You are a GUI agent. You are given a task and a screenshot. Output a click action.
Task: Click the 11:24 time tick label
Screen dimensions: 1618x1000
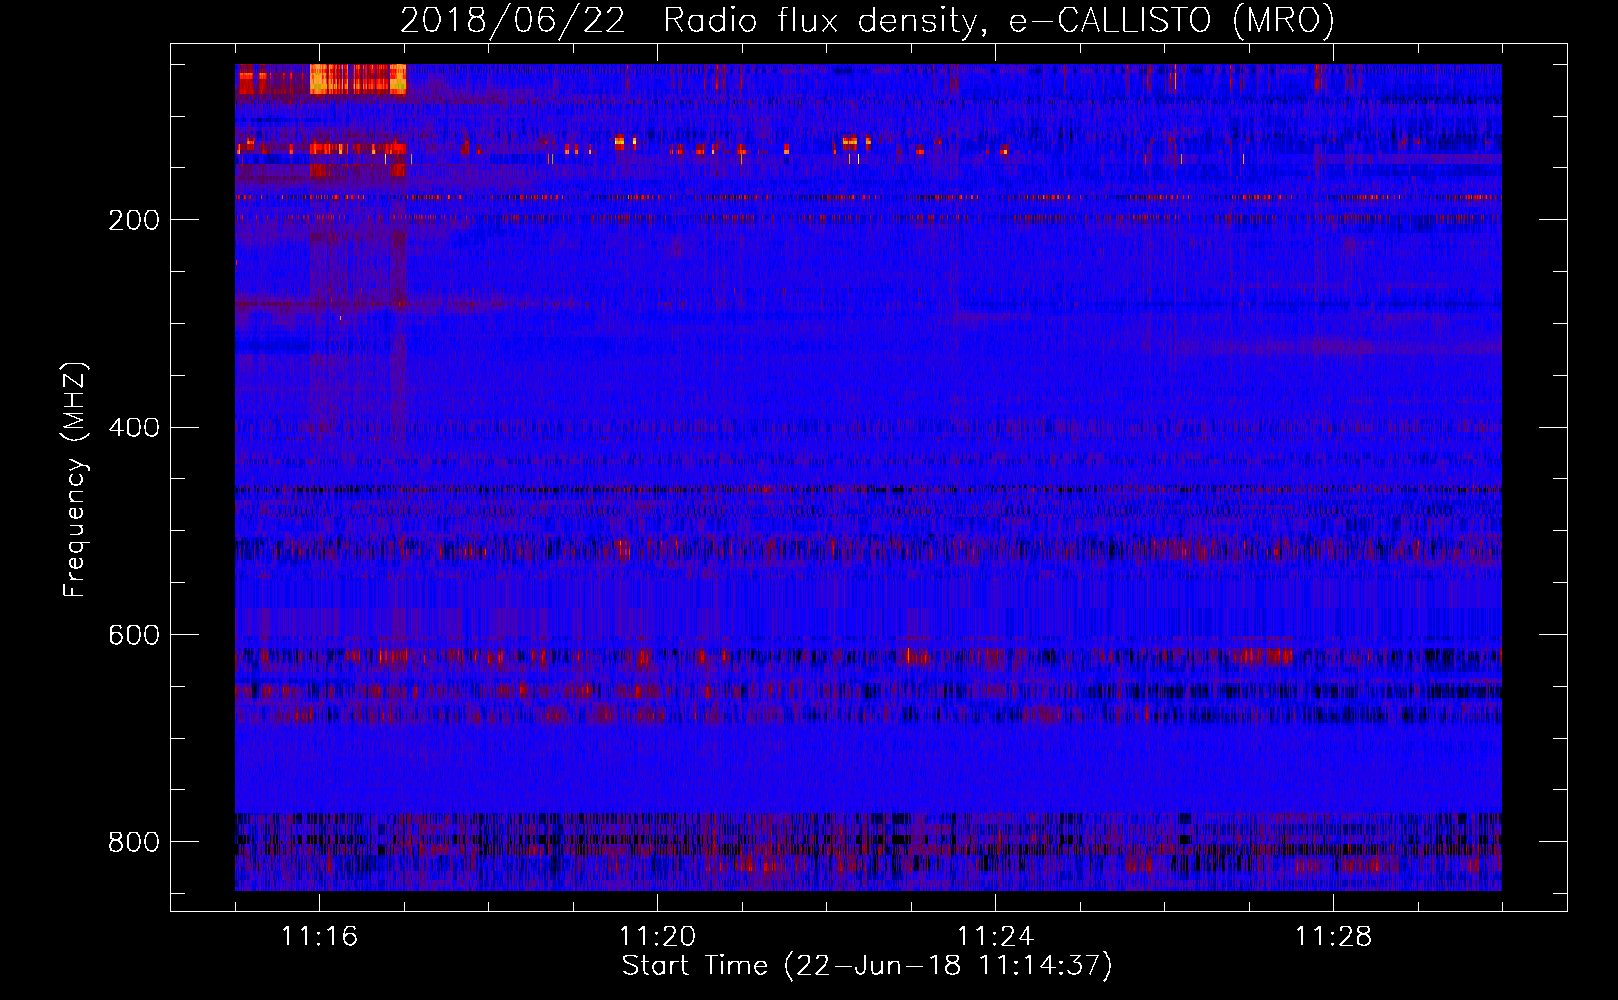pos(996,936)
